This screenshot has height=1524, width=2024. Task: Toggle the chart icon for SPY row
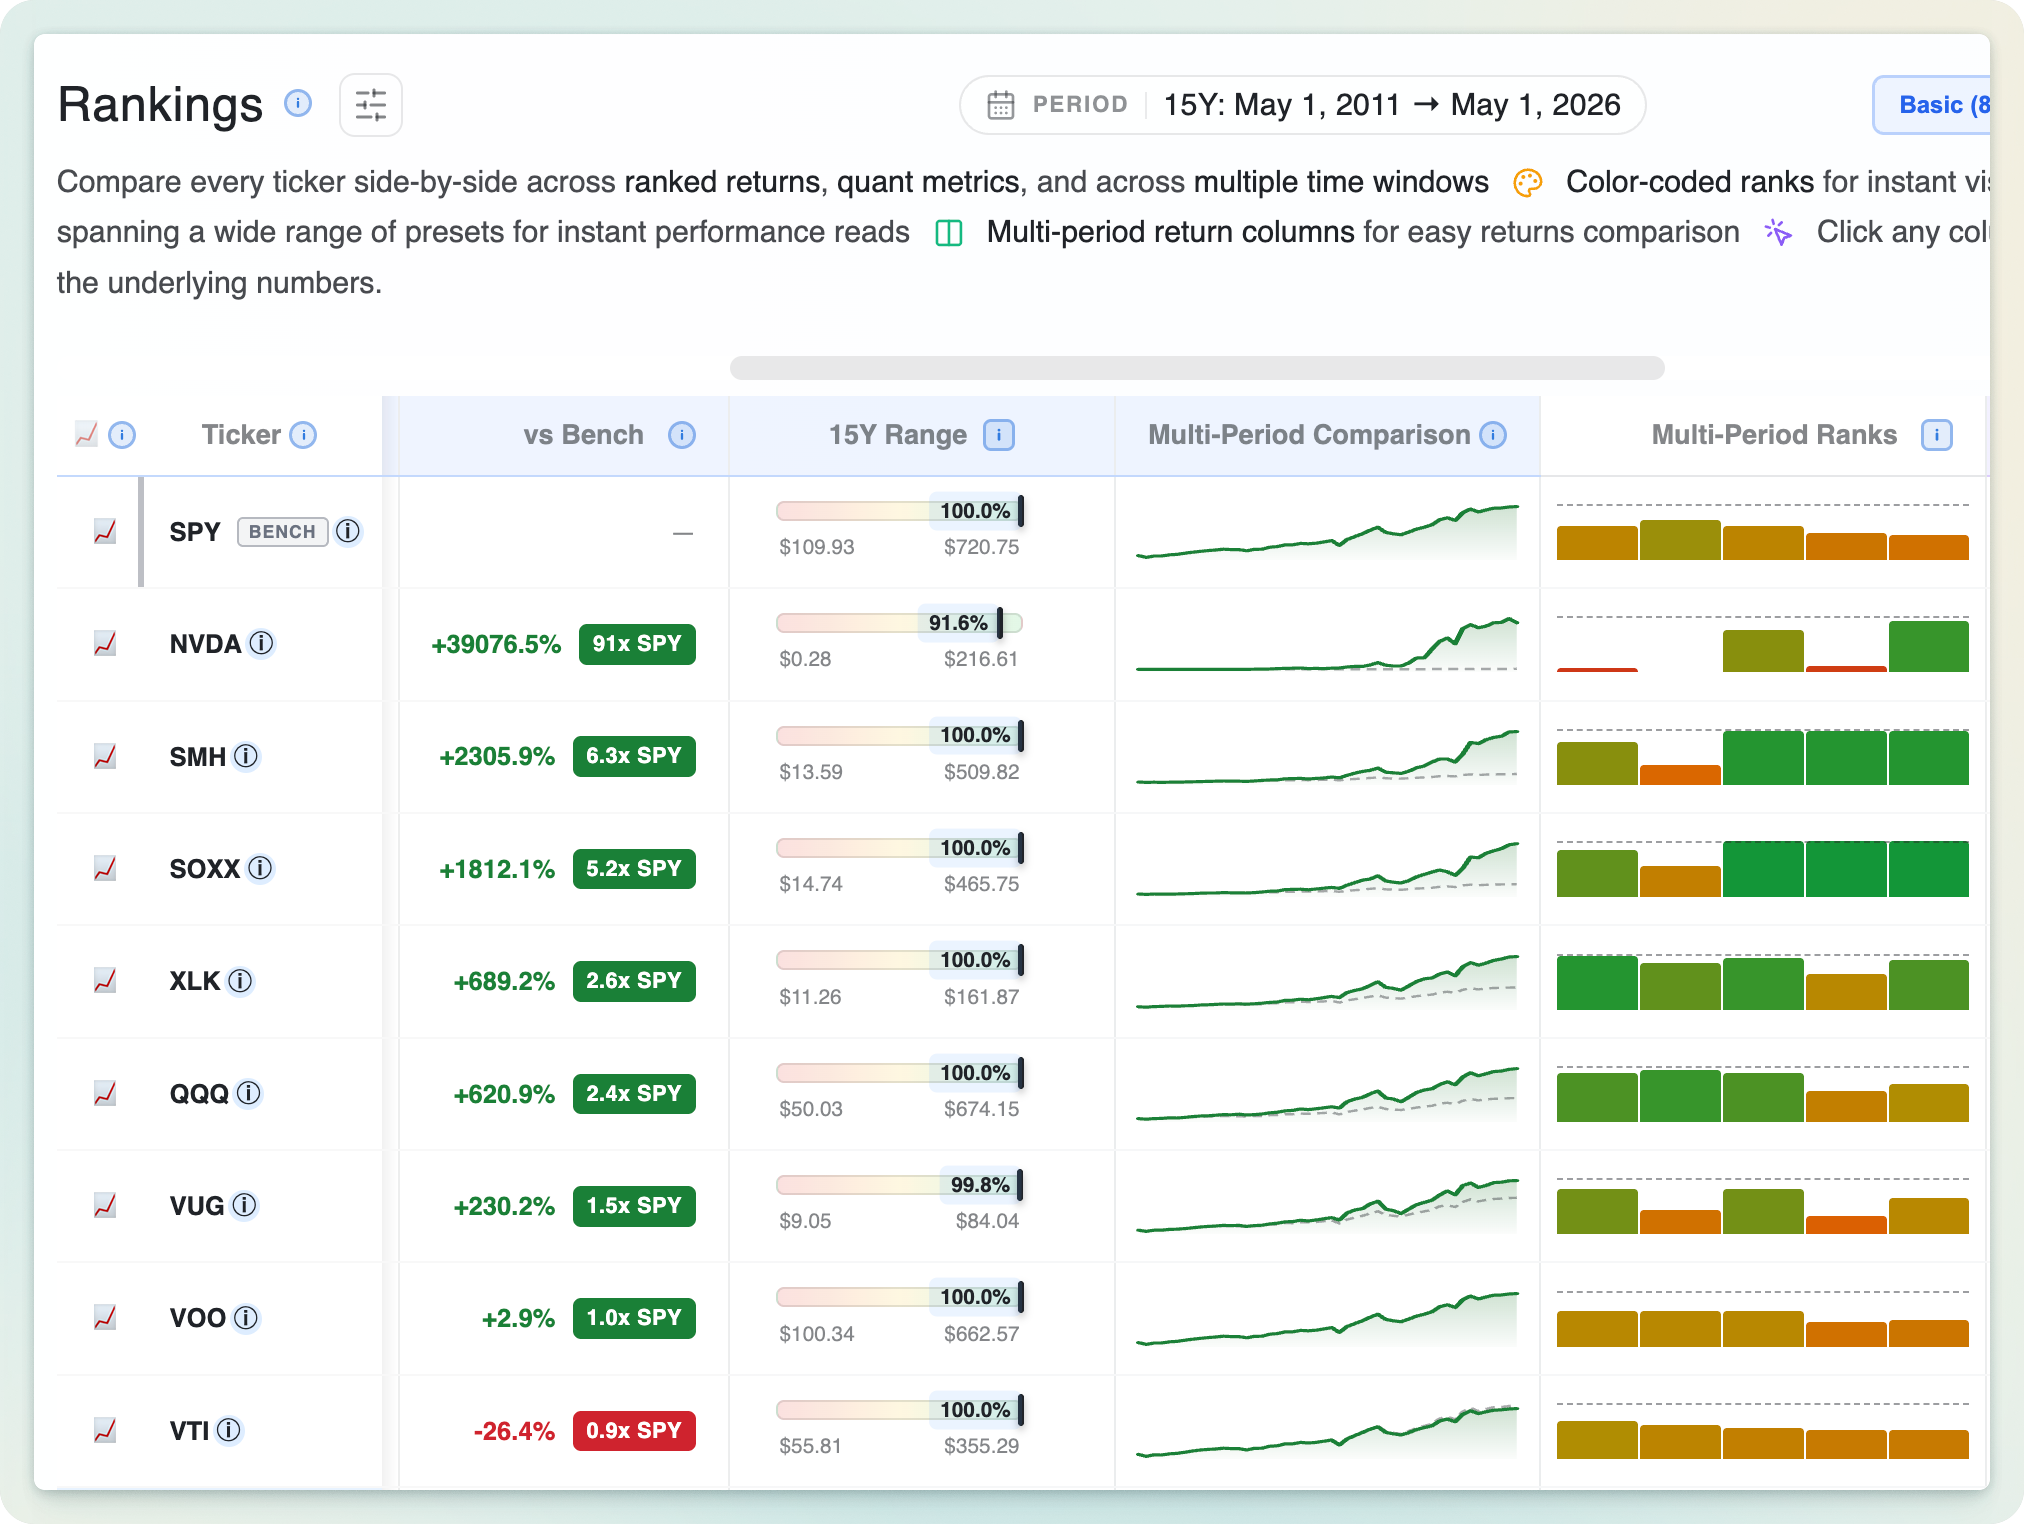tap(105, 532)
